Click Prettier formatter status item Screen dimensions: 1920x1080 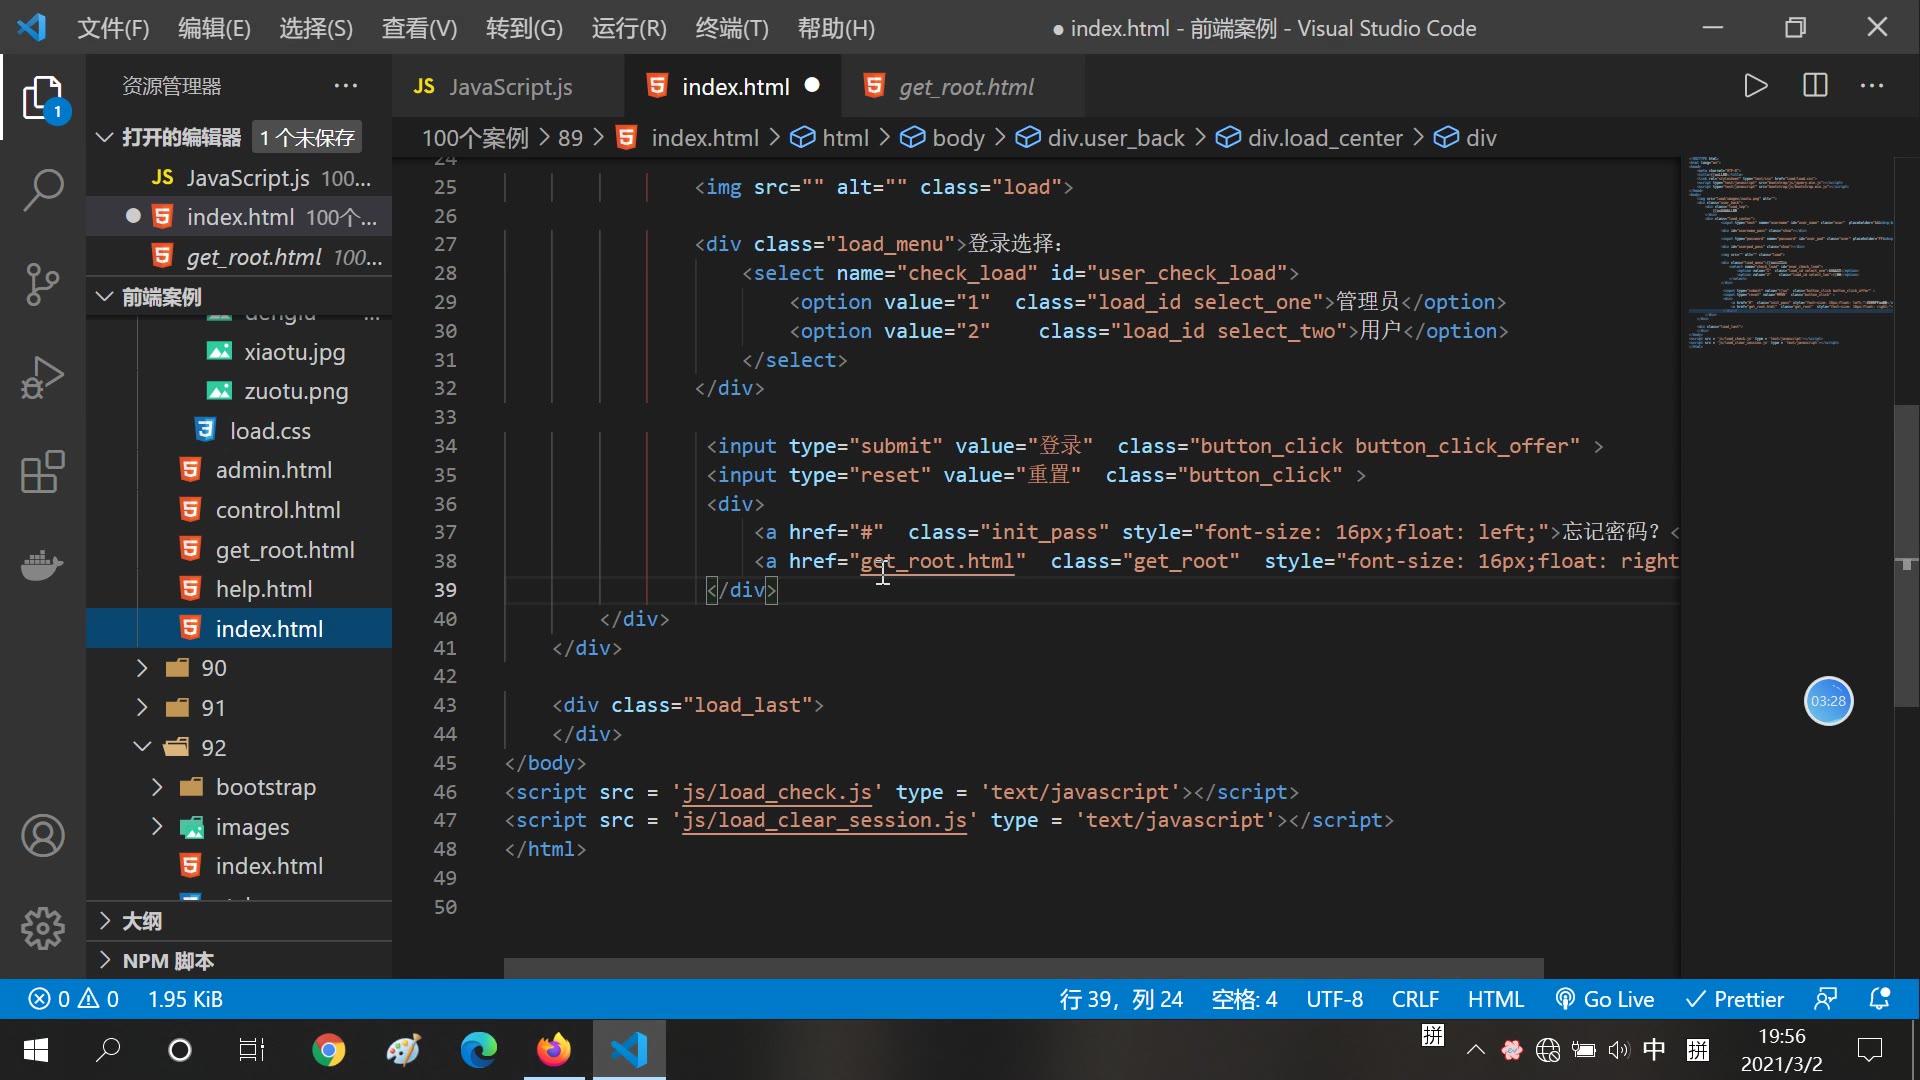point(1735,999)
